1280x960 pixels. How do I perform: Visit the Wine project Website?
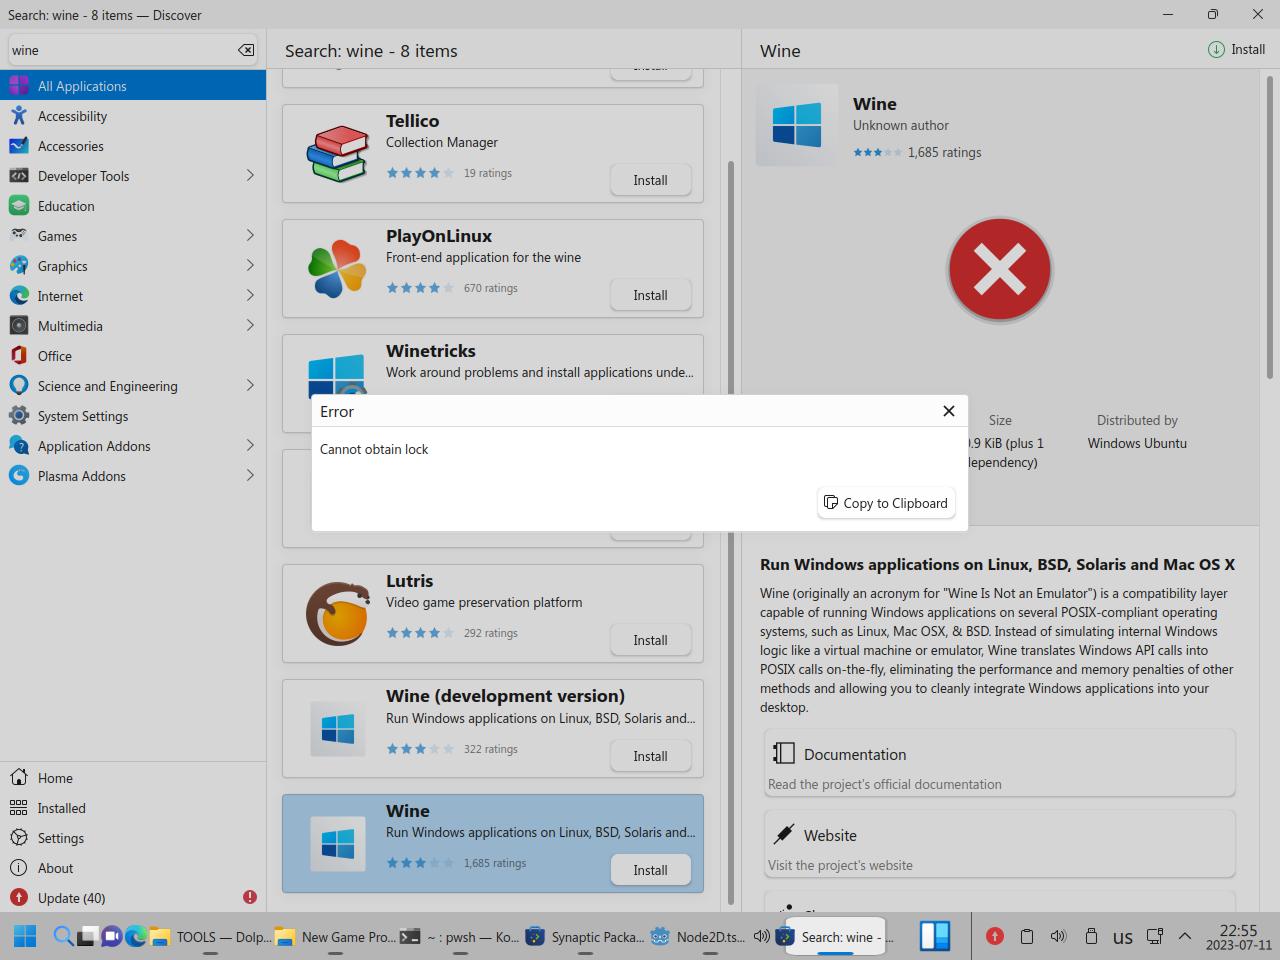click(1000, 844)
